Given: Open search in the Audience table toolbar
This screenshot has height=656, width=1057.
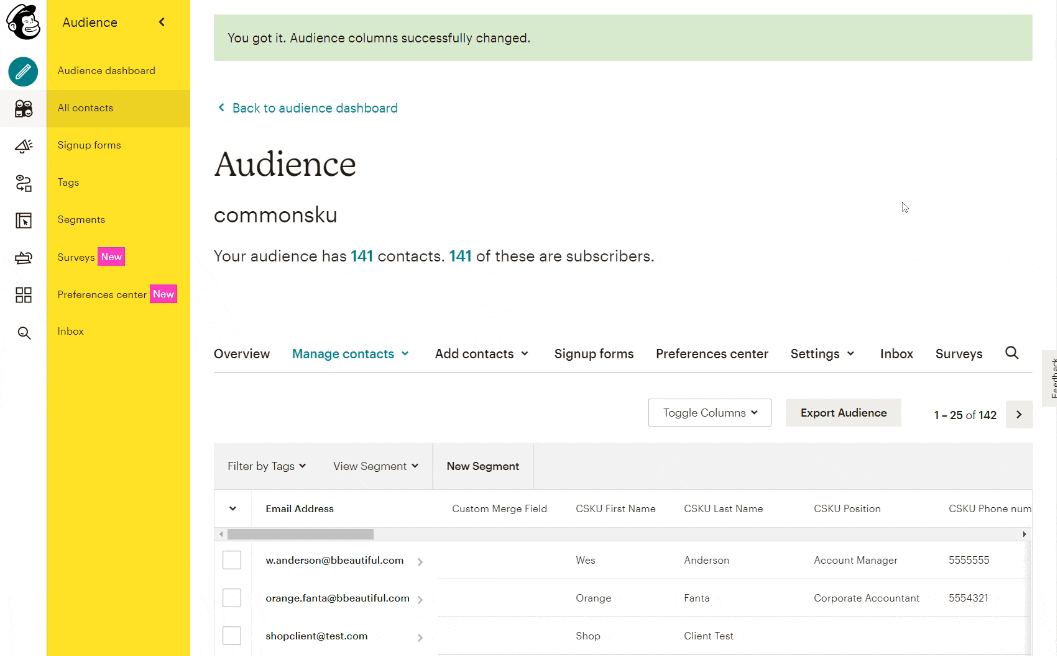Looking at the screenshot, I should 1011,353.
